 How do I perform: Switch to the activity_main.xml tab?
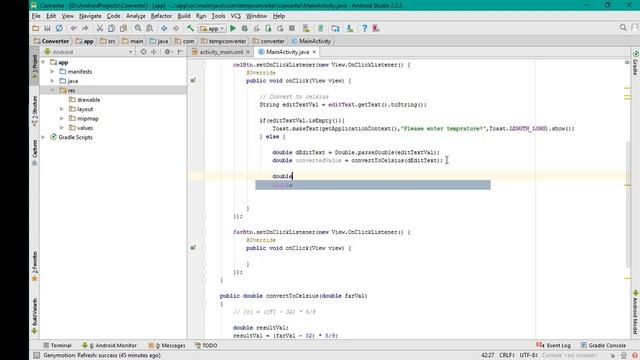tap(221, 52)
